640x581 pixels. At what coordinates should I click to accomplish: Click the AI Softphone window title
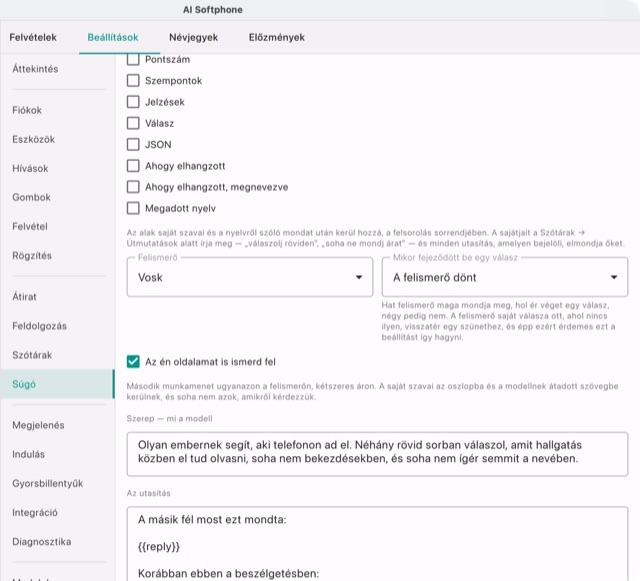pos(213,10)
